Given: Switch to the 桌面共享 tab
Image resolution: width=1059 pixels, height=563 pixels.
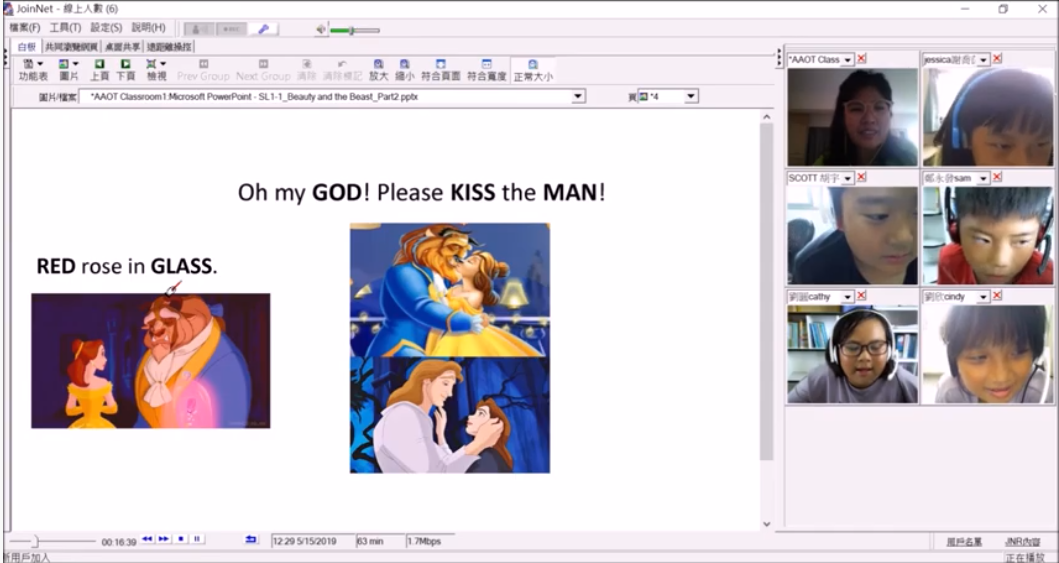Looking at the screenshot, I should click(x=123, y=47).
